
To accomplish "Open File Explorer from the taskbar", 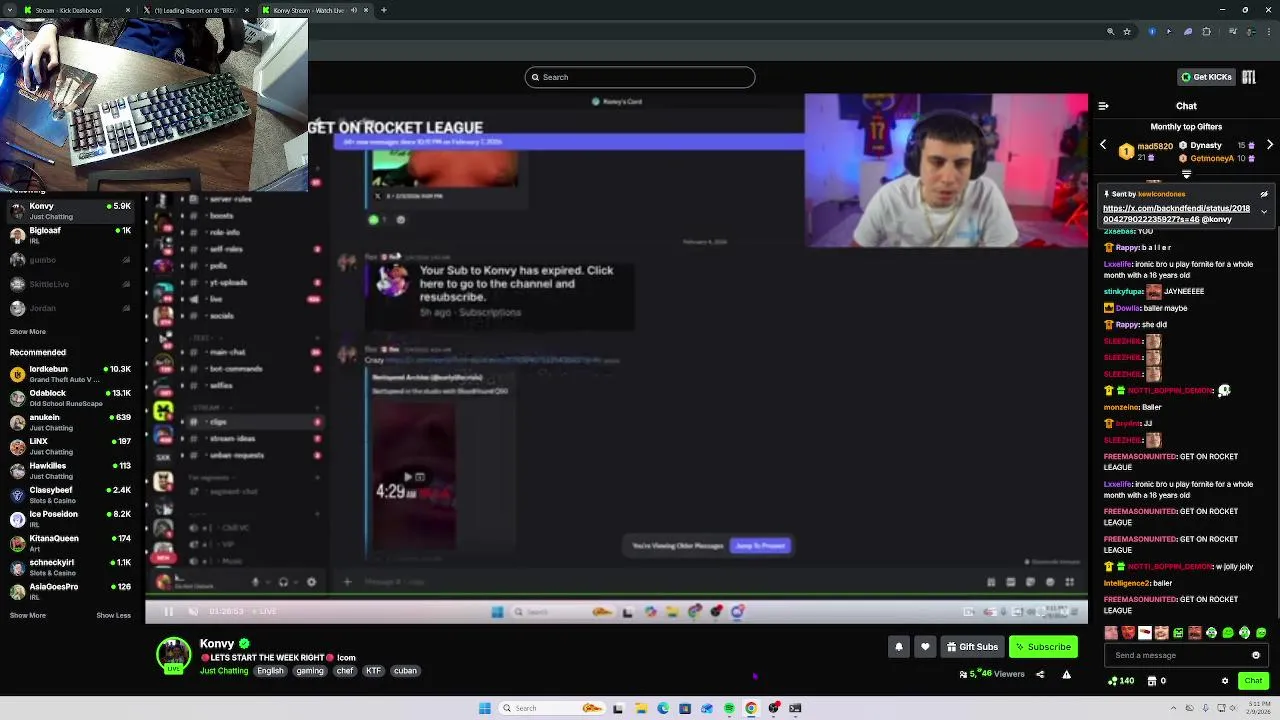I will tap(640, 708).
